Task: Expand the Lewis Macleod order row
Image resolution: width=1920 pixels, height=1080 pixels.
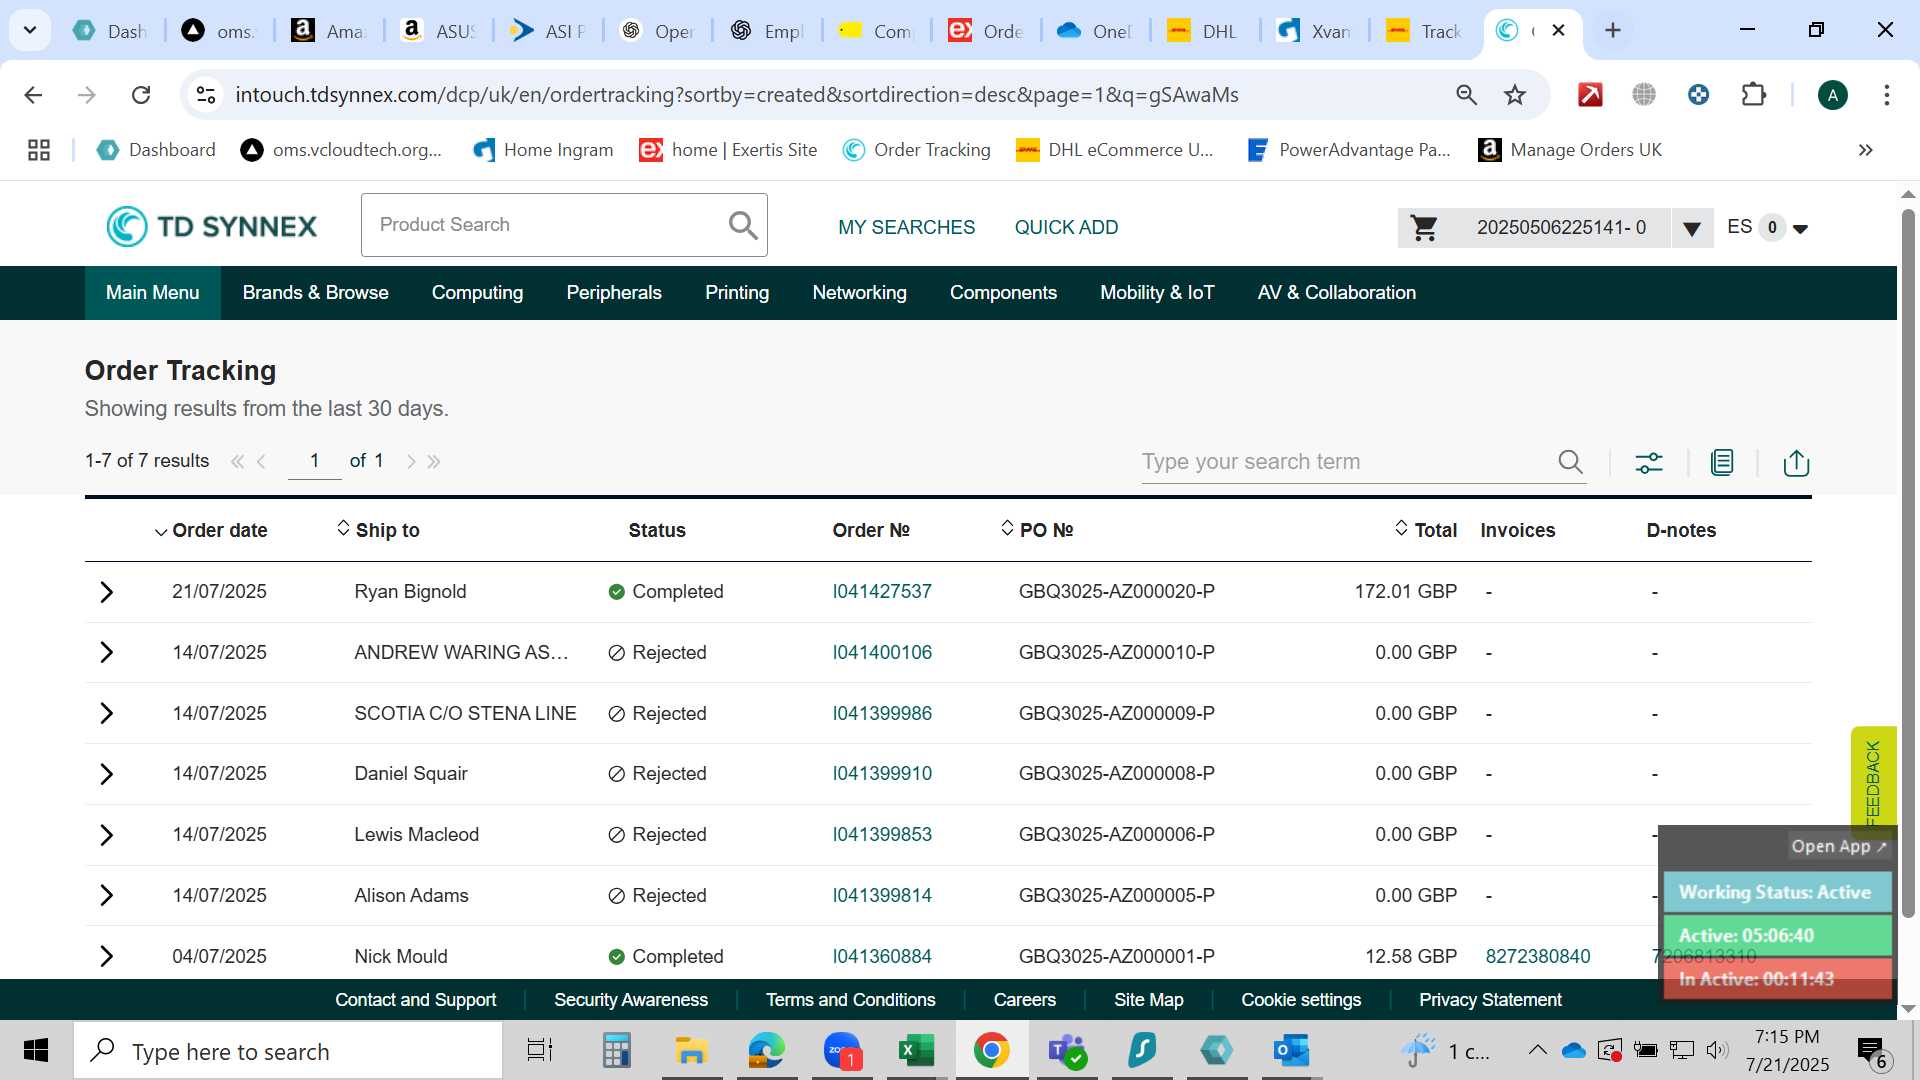Action: pyautogui.click(x=107, y=835)
